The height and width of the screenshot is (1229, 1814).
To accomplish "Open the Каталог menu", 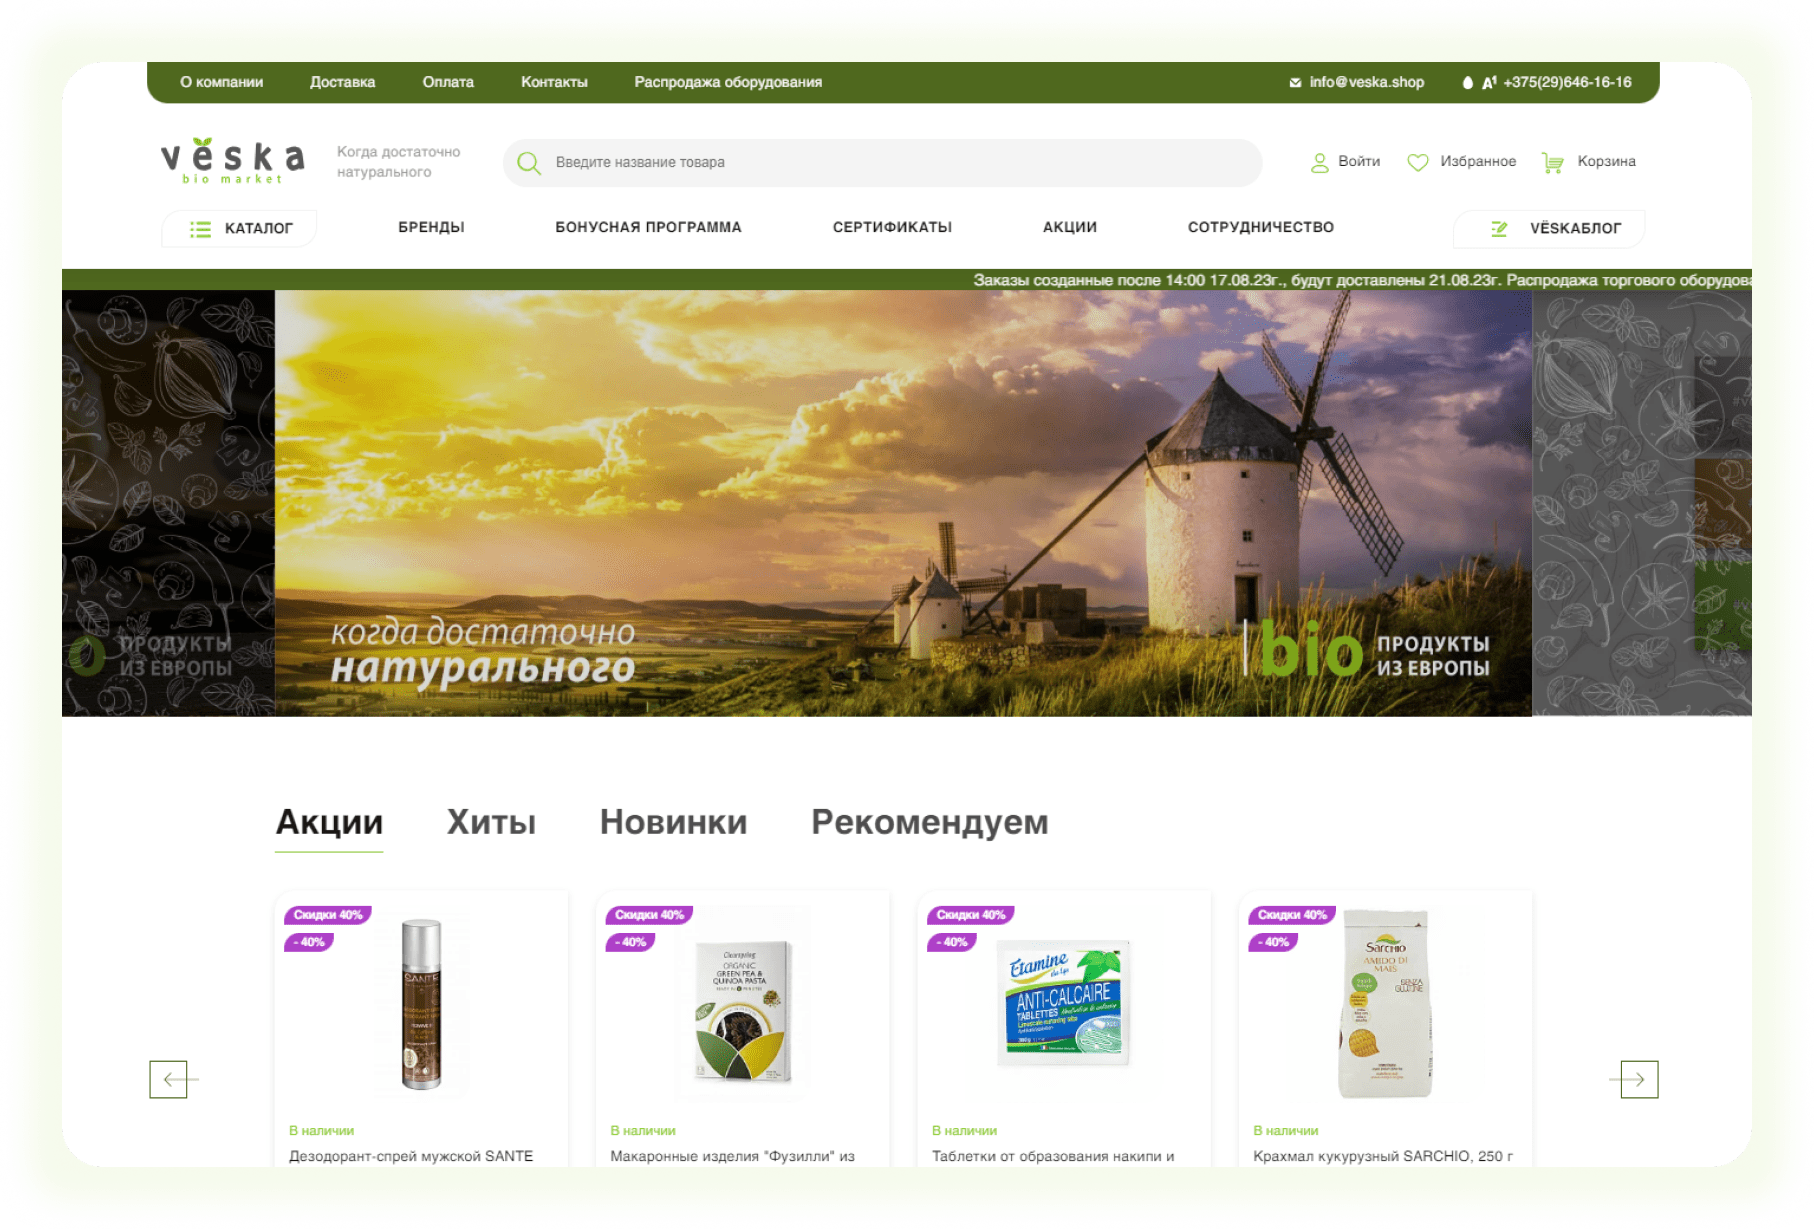I will tap(240, 229).
